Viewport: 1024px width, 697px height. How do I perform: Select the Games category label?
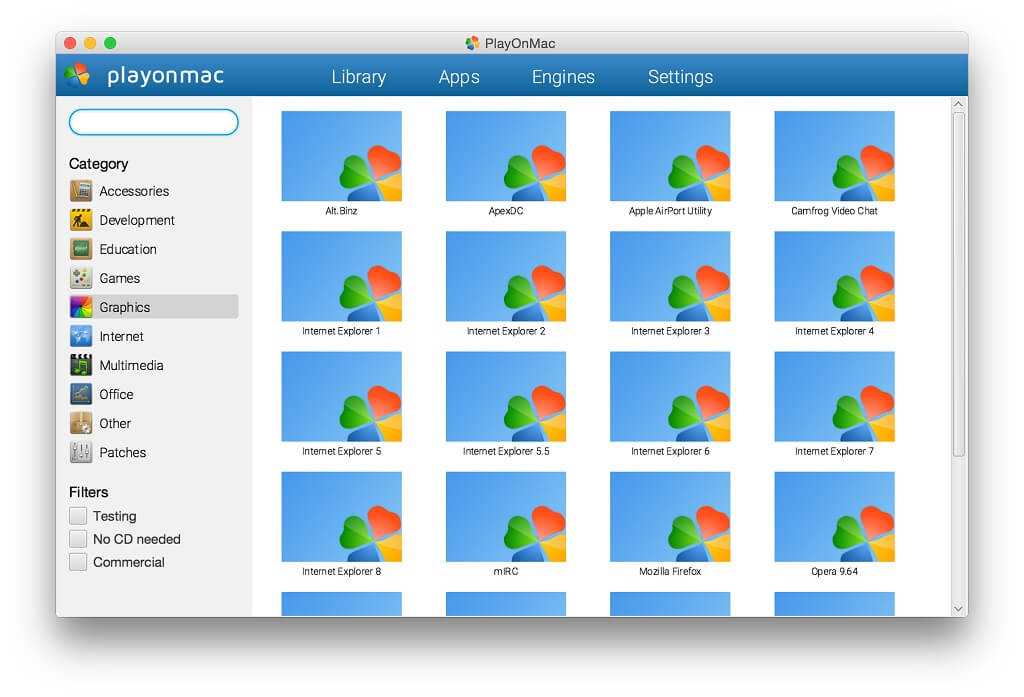point(120,278)
